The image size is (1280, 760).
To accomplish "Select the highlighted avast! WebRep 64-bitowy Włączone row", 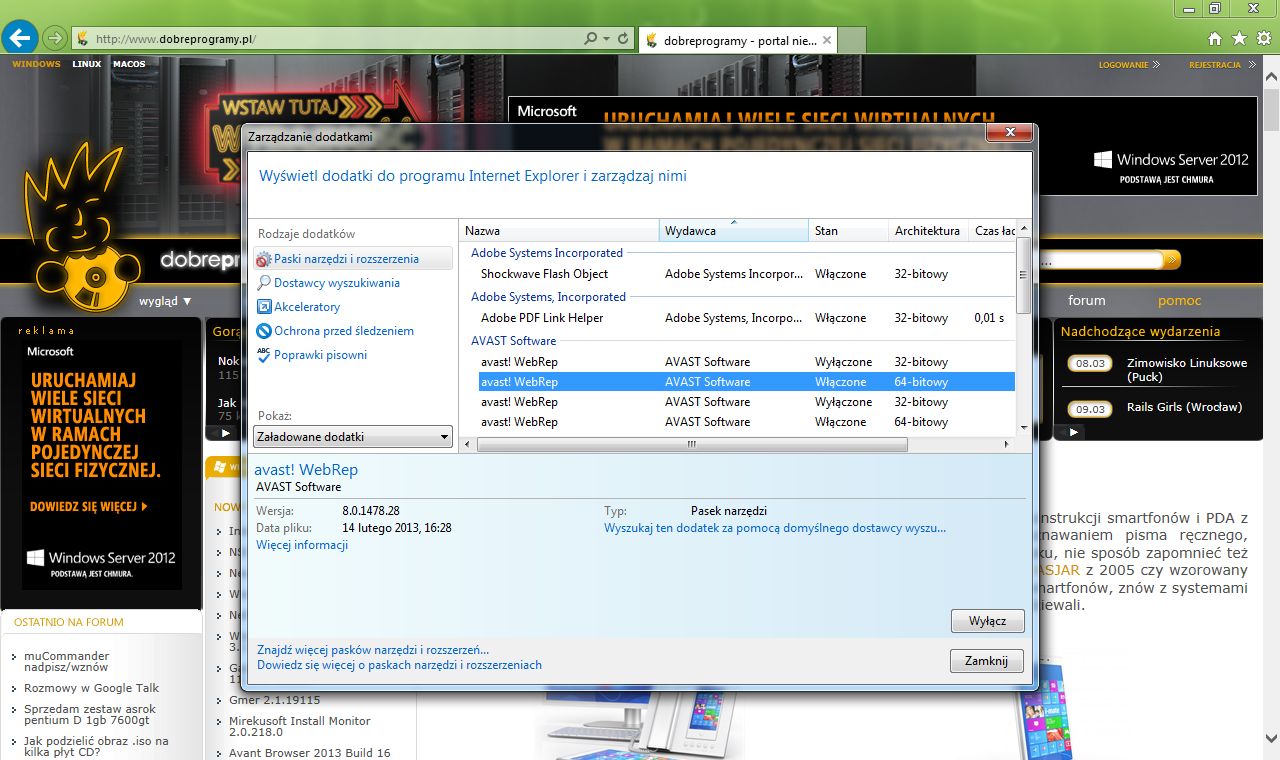I will point(747,382).
